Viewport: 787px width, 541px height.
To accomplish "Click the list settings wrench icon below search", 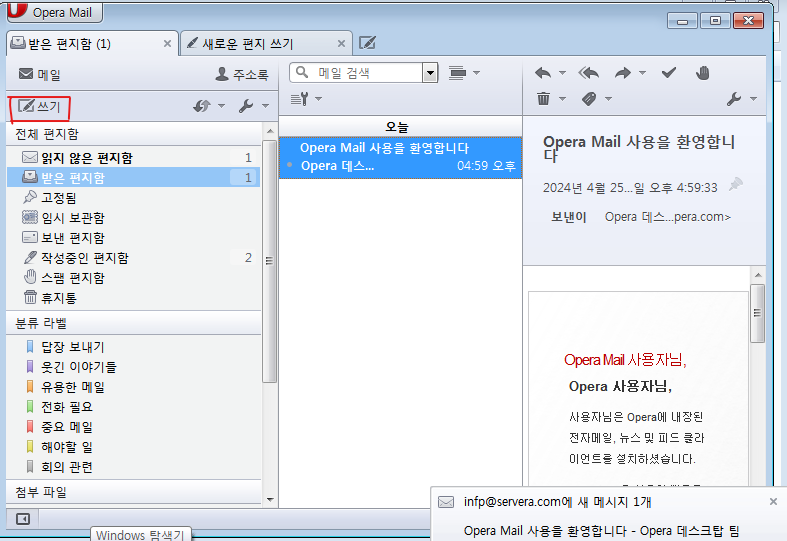I will coord(300,99).
